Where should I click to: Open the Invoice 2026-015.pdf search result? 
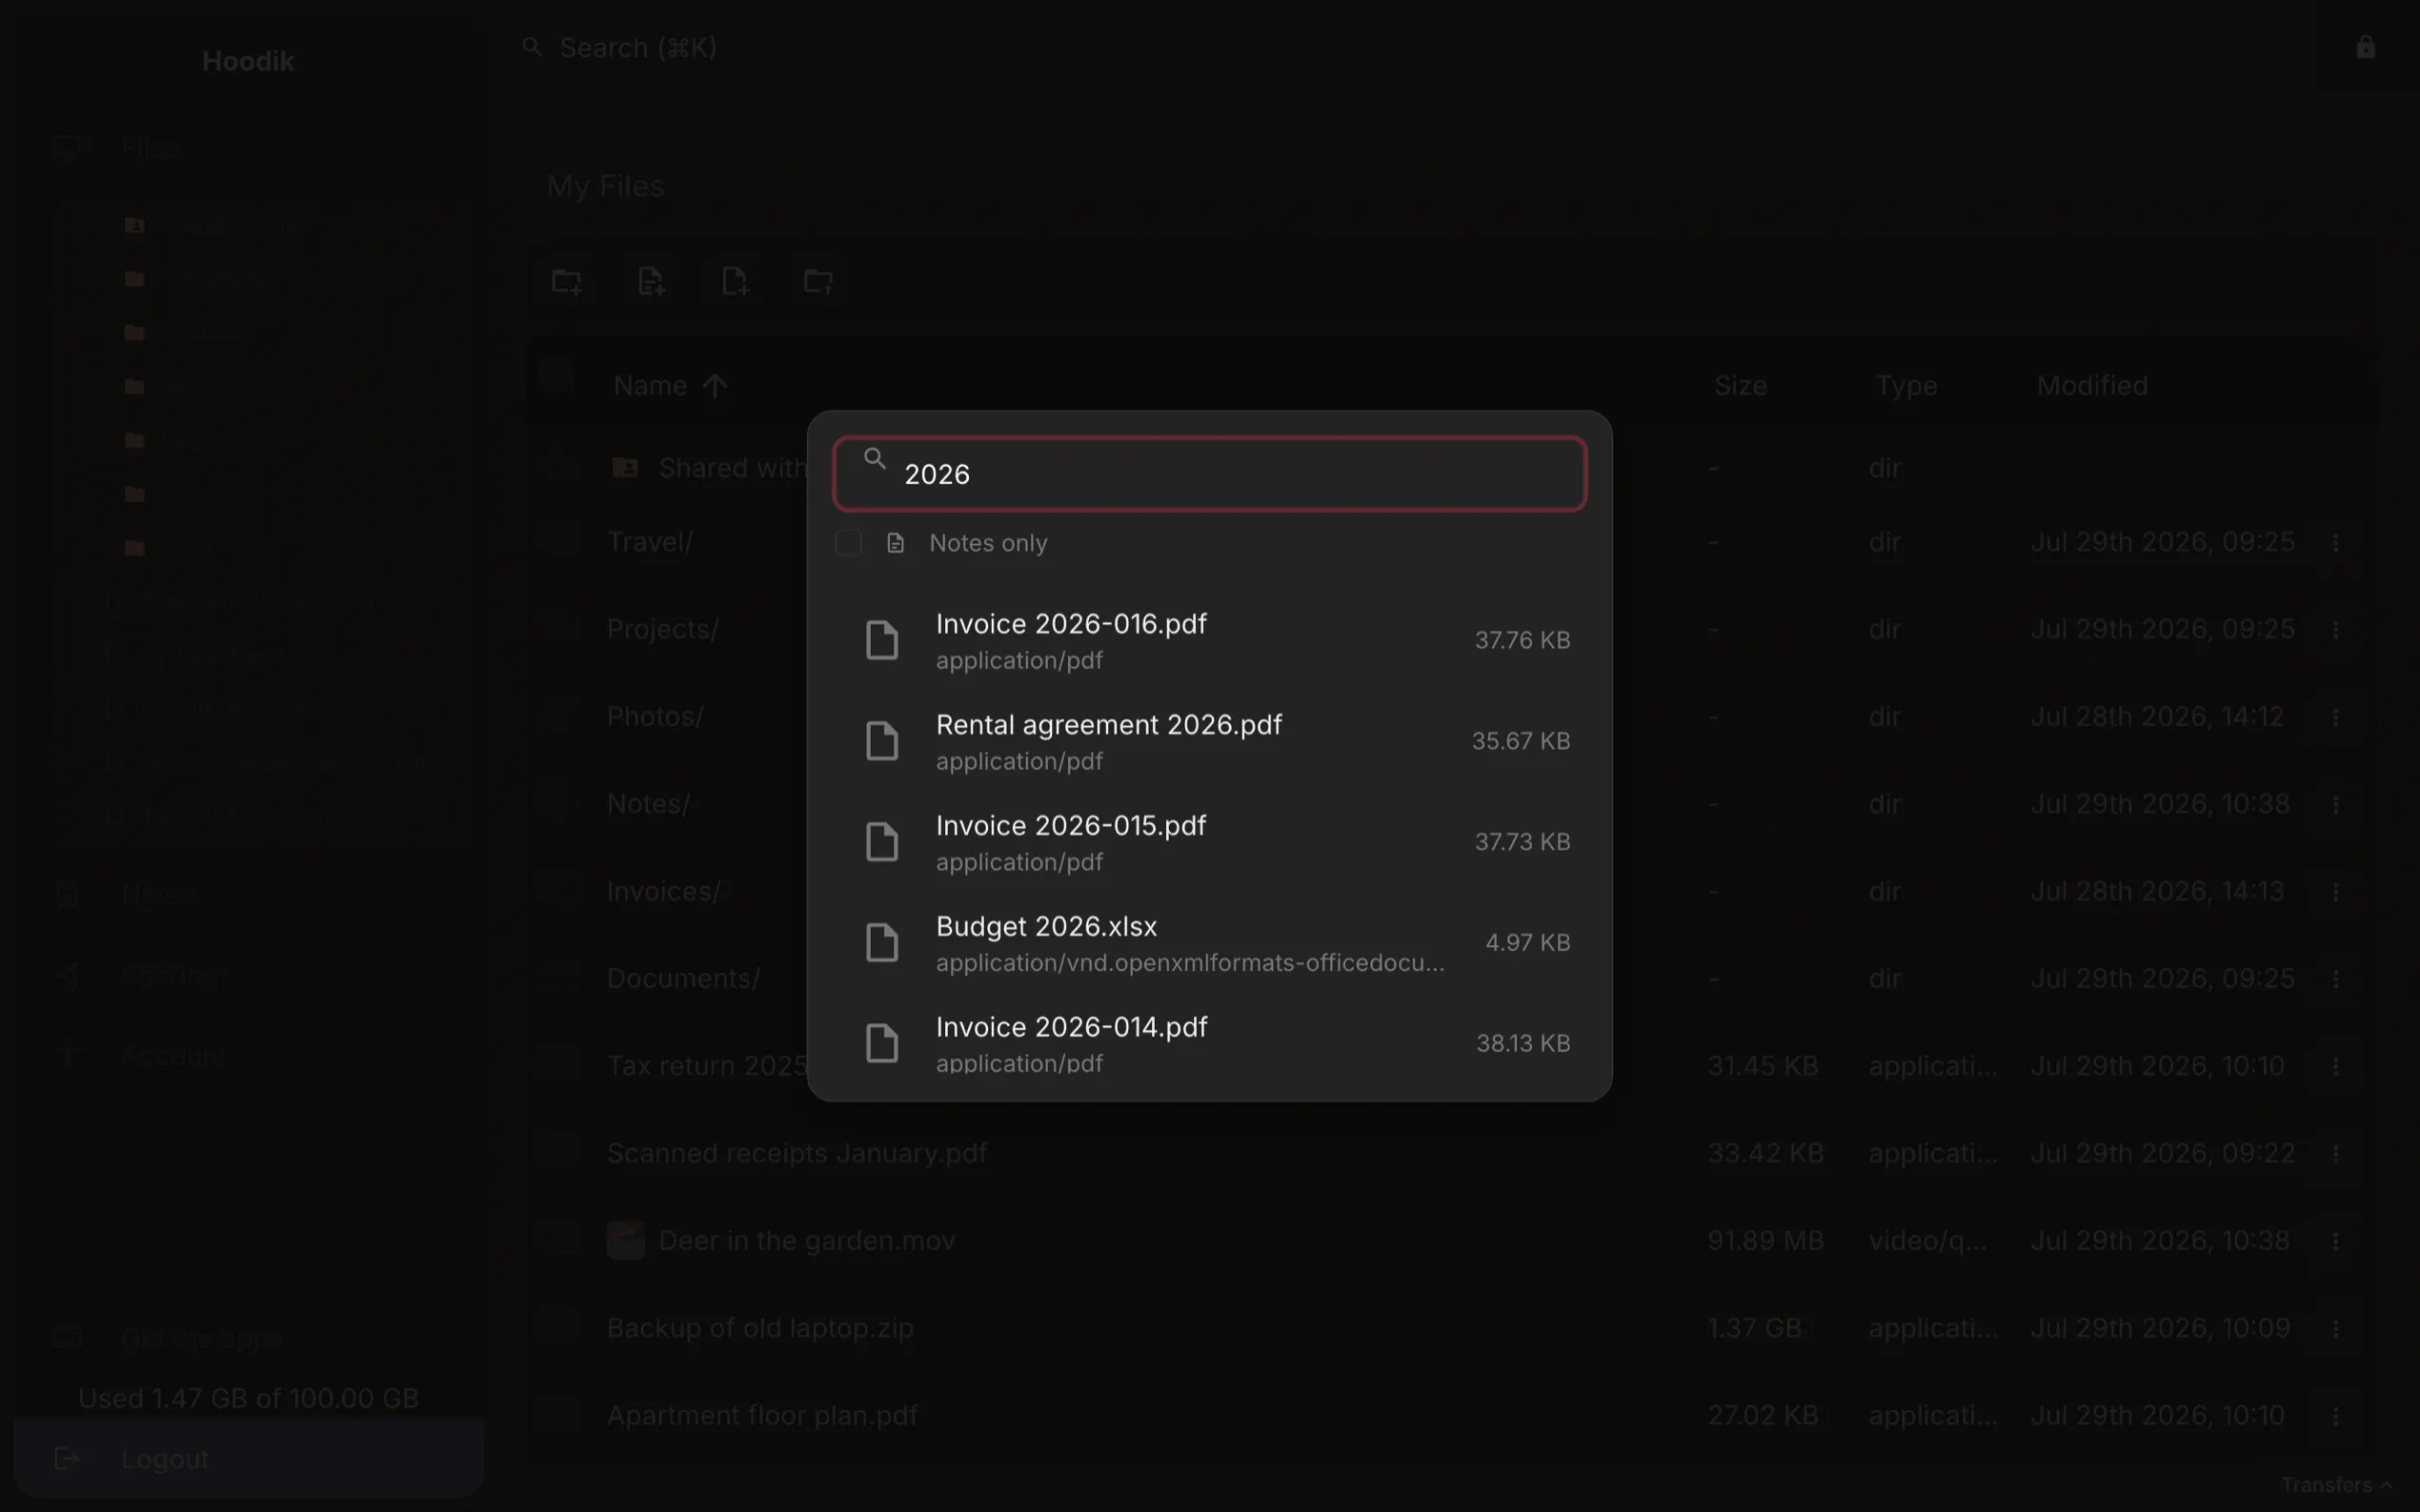click(x=1210, y=842)
